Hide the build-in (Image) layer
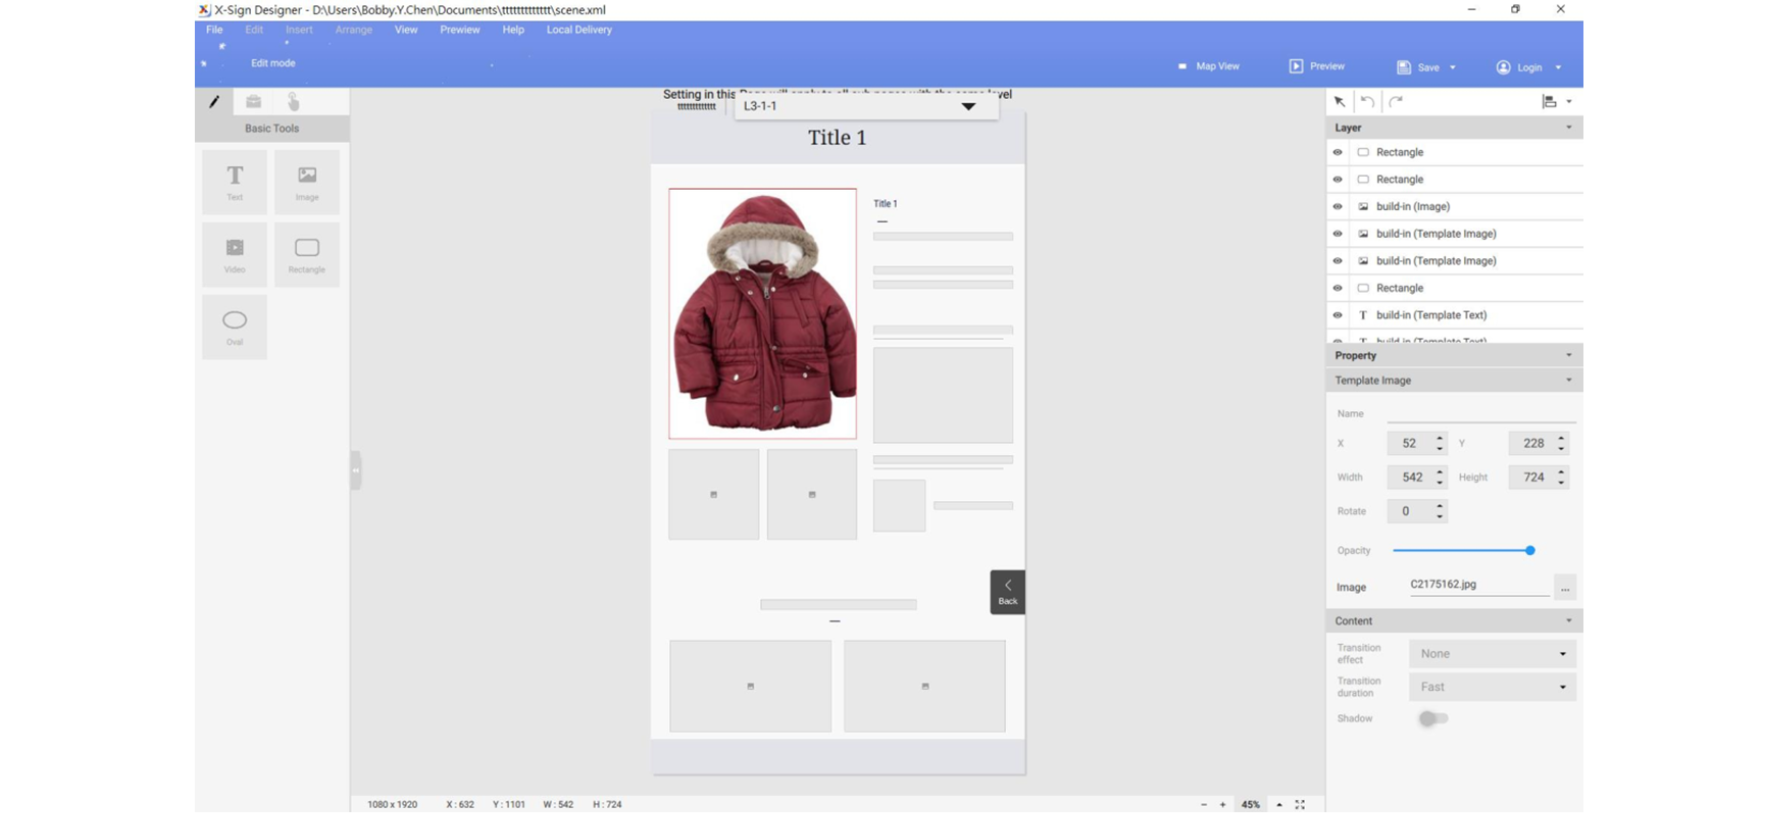The image size is (1766, 813). [x=1337, y=207]
